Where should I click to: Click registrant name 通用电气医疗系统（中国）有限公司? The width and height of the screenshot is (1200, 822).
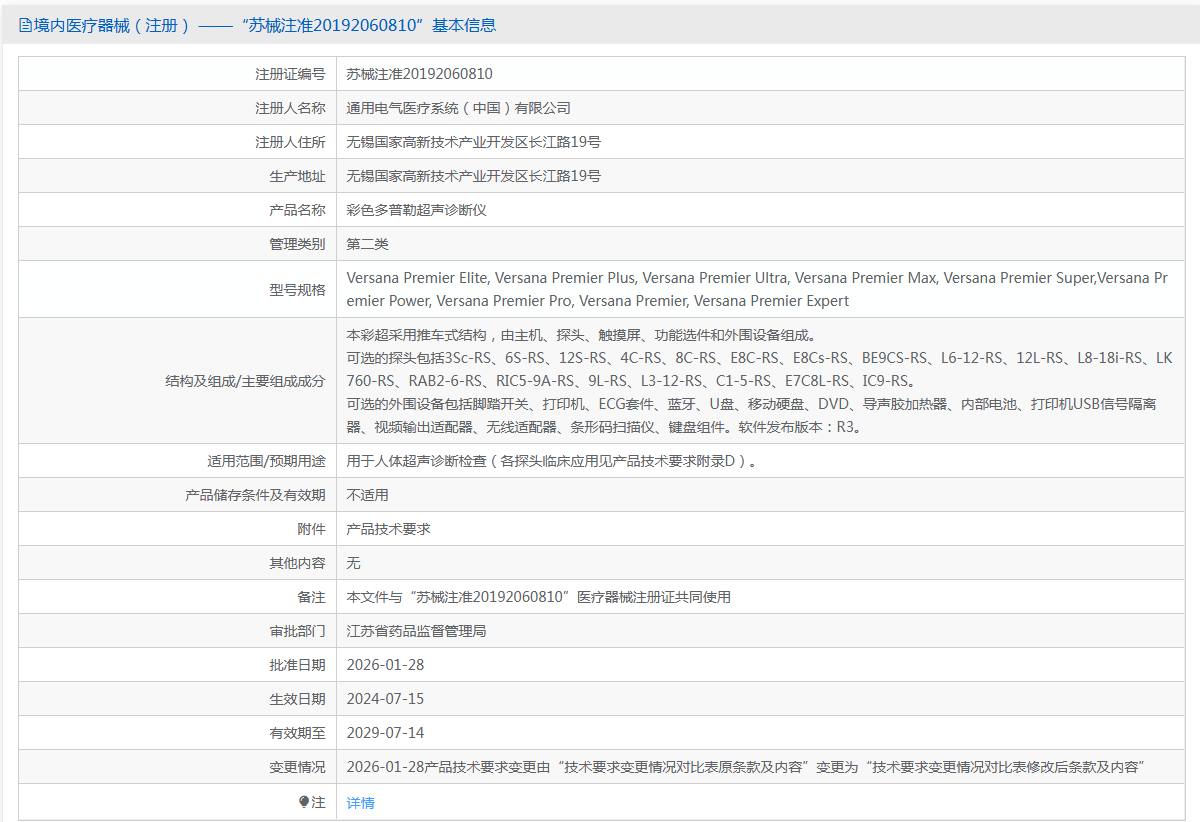click(x=458, y=108)
